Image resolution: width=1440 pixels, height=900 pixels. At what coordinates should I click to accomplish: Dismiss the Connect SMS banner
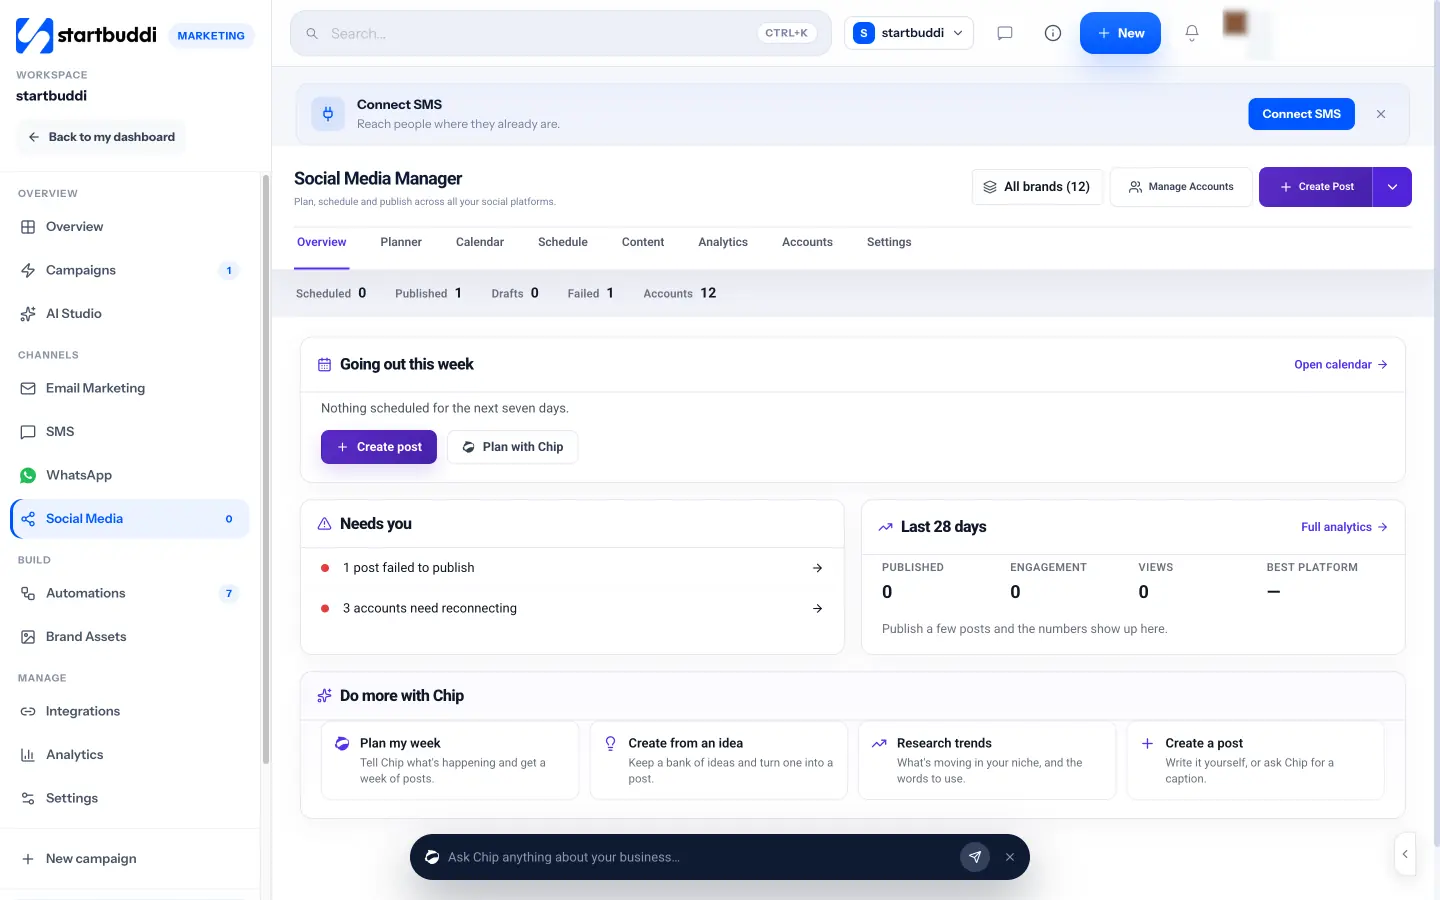pos(1381,114)
